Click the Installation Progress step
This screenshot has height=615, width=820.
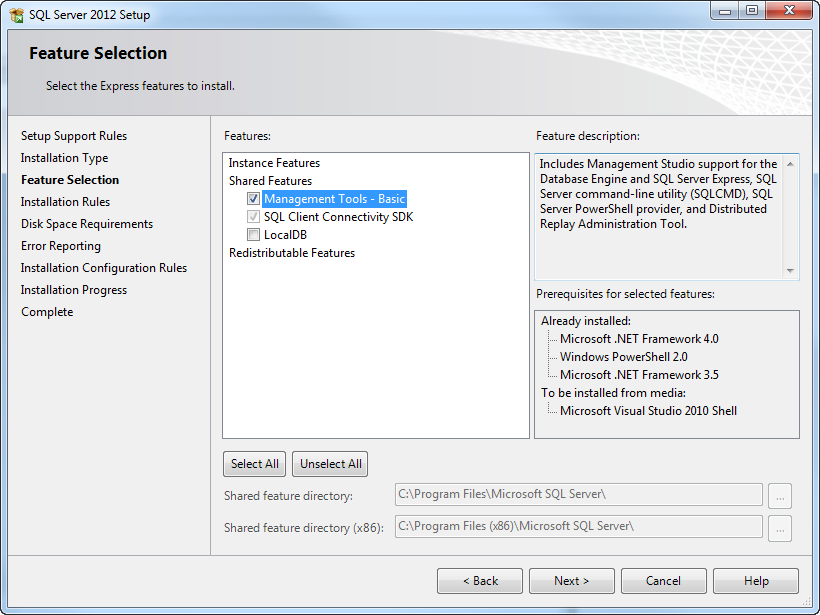(74, 290)
